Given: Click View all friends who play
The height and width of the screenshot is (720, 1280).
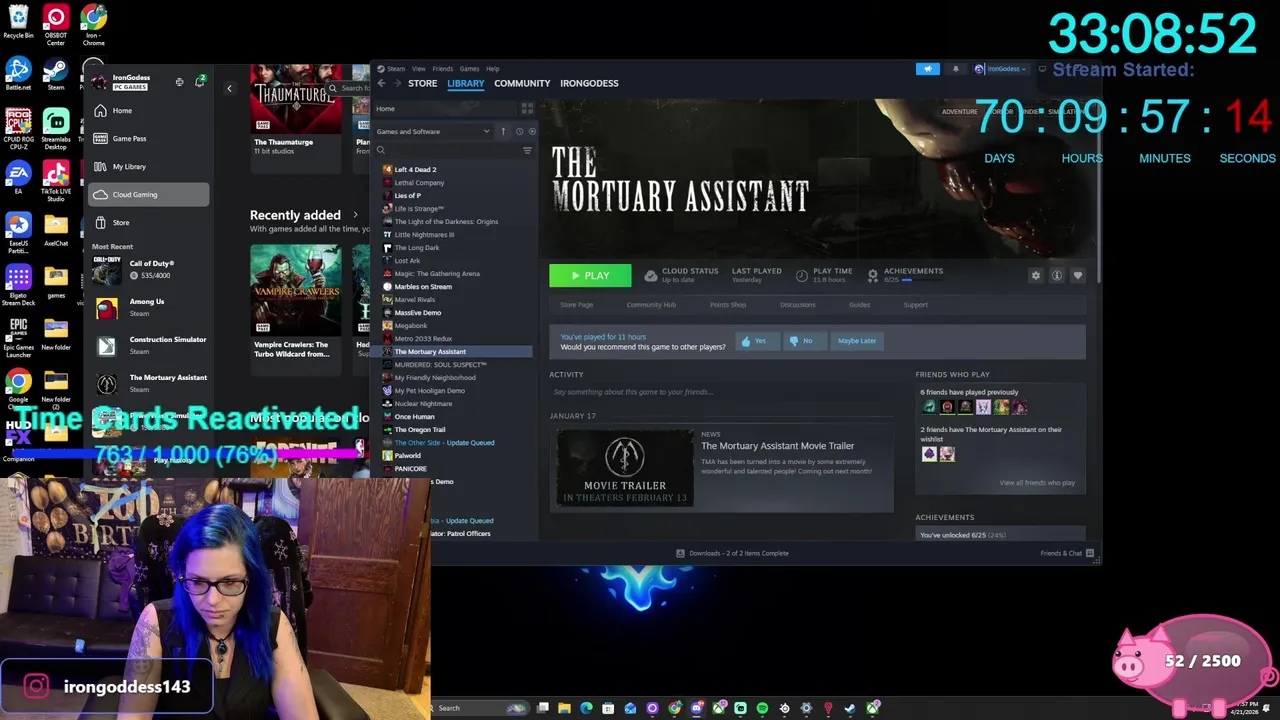Looking at the screenshot, I should coord(1037,483).
